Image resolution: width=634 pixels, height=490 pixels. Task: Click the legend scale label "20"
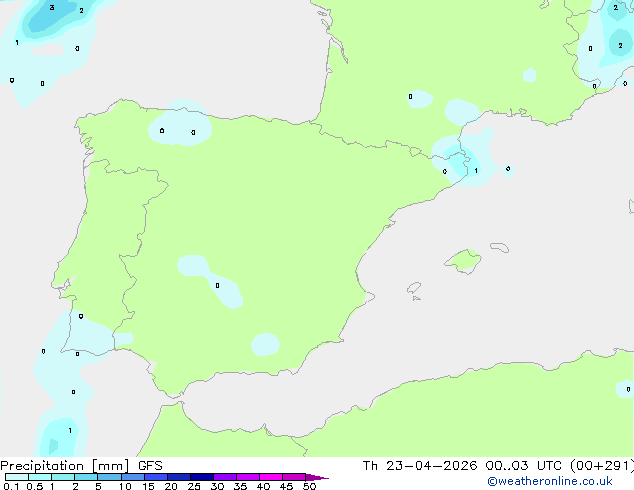[x=171, y=486]
